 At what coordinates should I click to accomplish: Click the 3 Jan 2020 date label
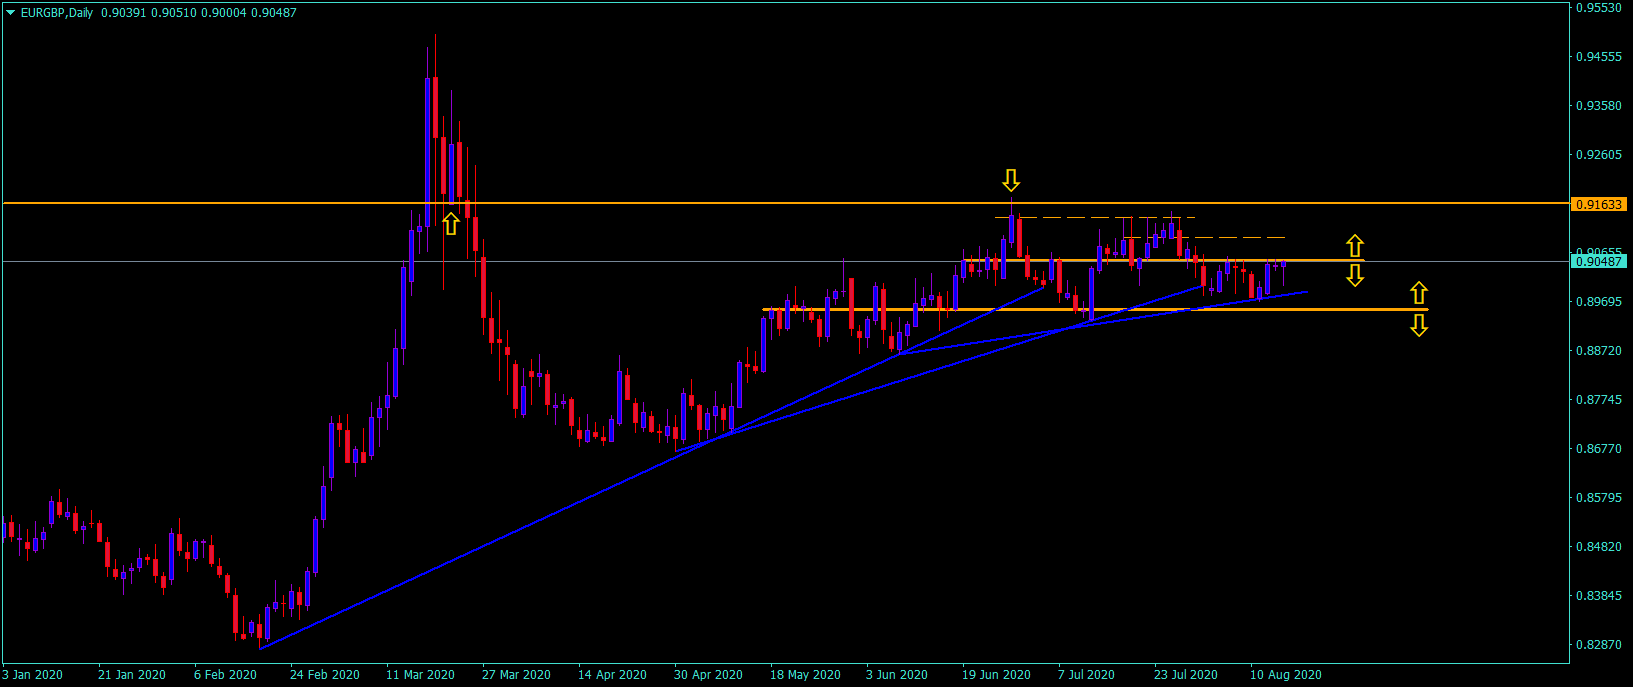[x=33, y=675]
